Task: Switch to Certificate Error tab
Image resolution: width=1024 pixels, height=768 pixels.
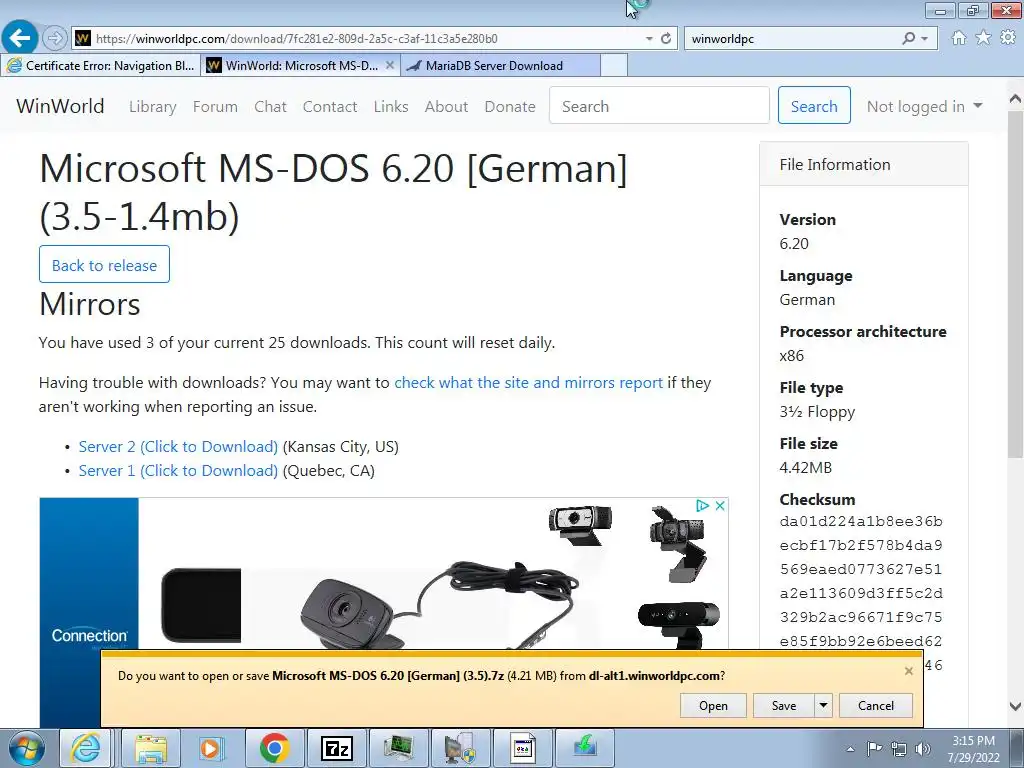Action: (101, 65)
